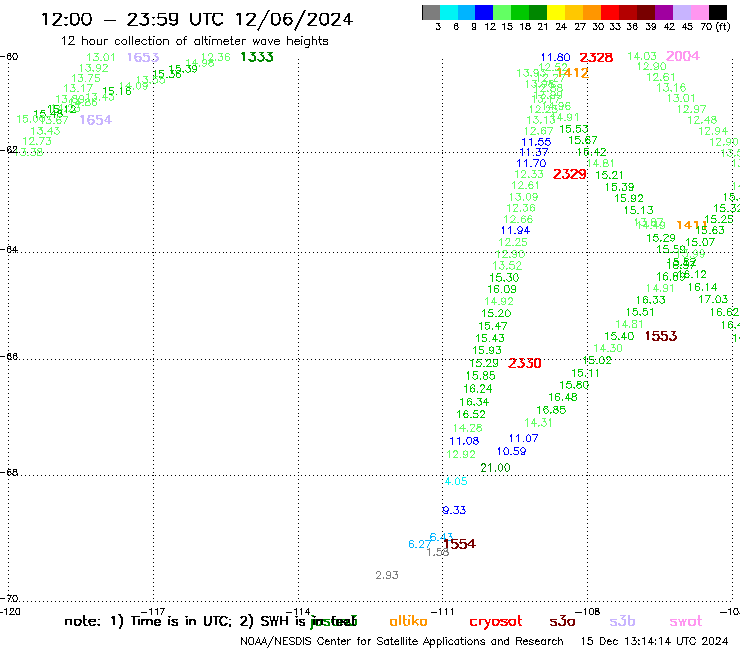Click the "16.52" wave height value
The image size is (740, 650).
coord(471,414)
